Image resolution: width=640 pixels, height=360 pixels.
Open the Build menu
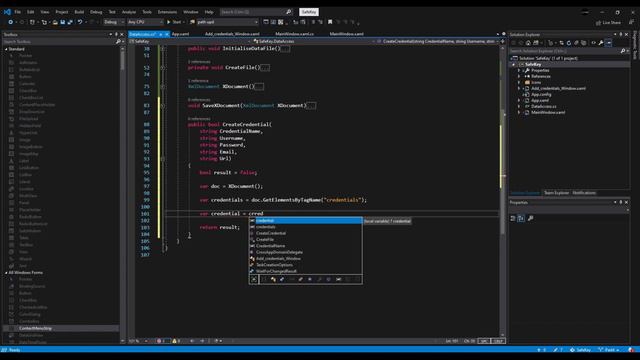click(79, 12)
